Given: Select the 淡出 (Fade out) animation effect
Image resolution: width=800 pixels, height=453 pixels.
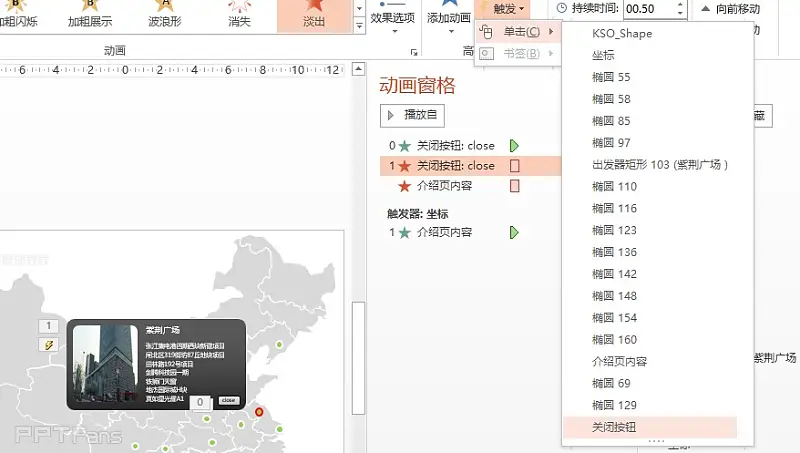Looking at the screenshot, I should 314,14.
